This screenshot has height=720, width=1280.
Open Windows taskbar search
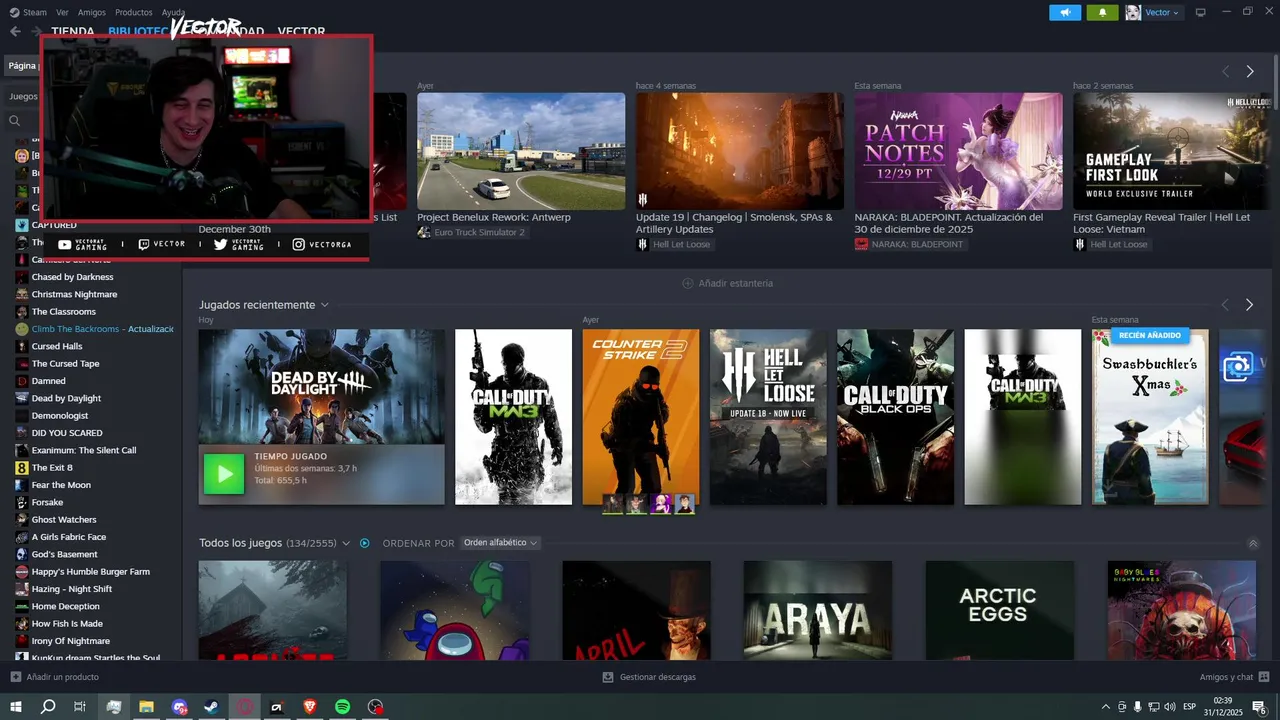(48, 707)
